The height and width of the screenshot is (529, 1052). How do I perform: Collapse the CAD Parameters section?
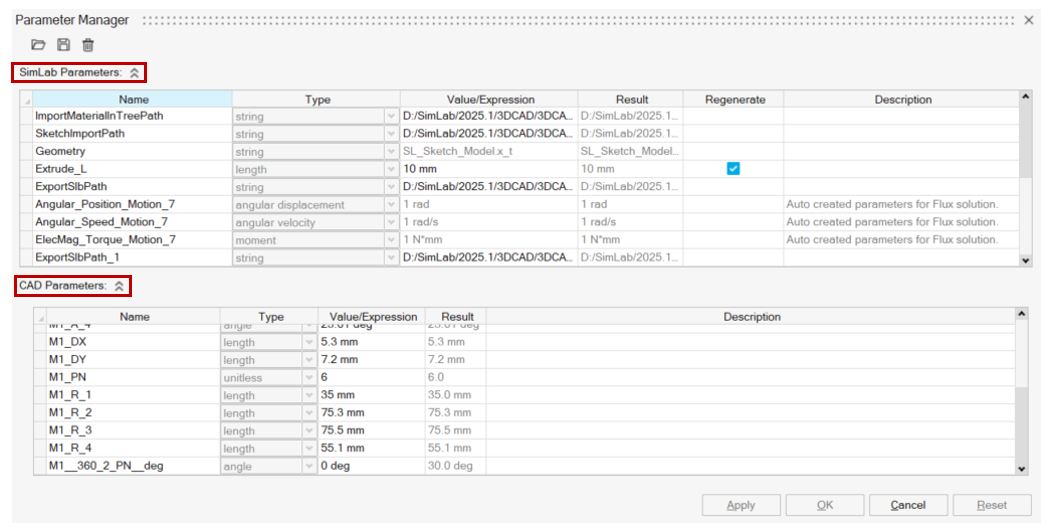click(x=119, y=286)
